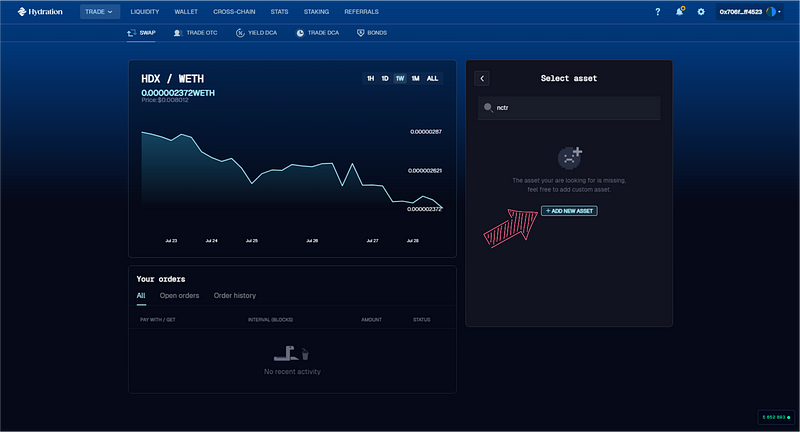800x432 pixels.
Task: Open the CROSS-CHAIN menu
Action: click(234, 12)
